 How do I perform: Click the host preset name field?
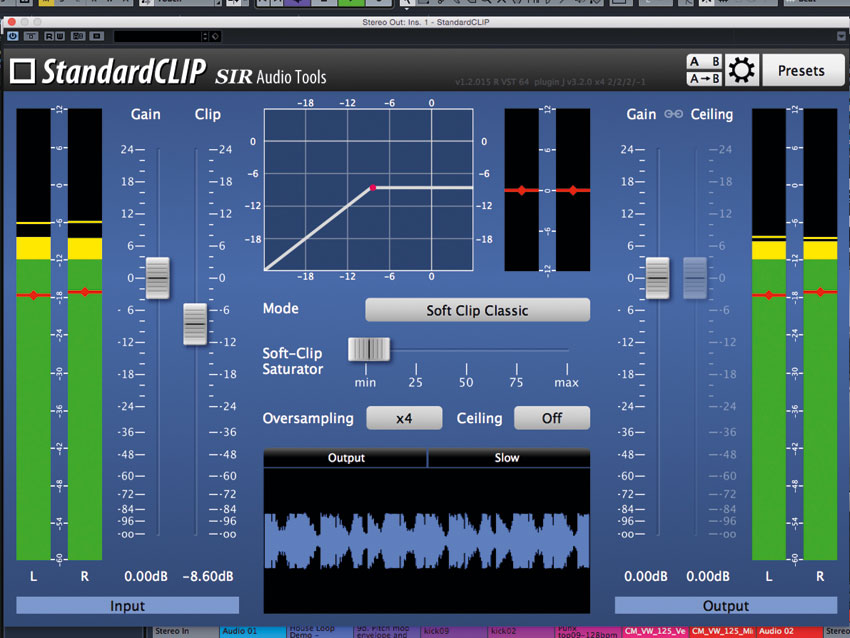click(x=157, y=36)
